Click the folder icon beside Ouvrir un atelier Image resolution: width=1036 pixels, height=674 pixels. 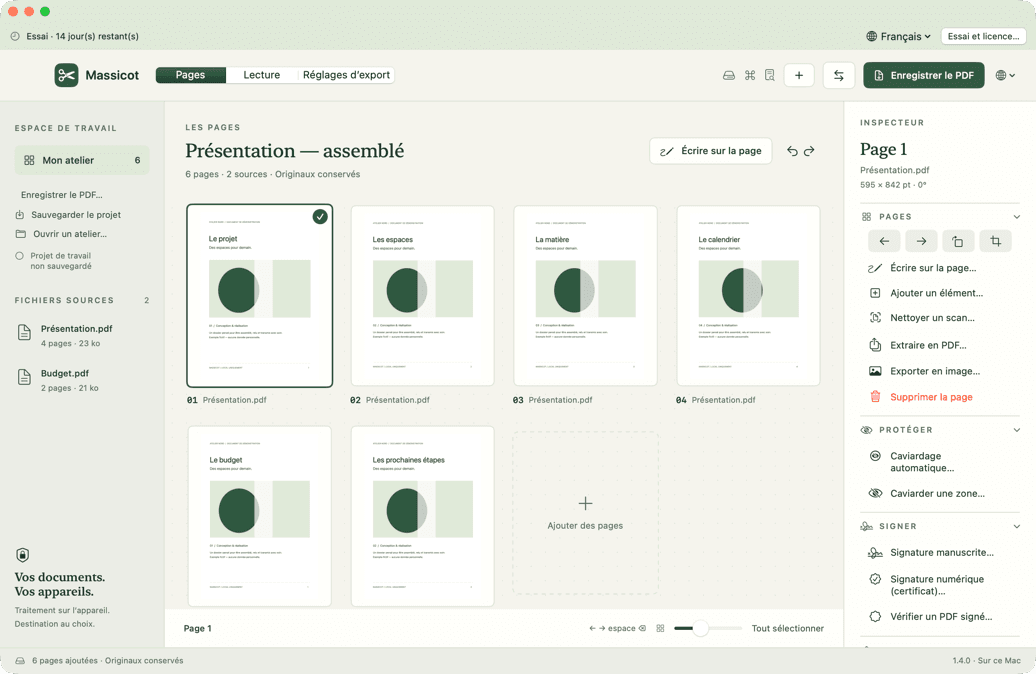(x=20, y=234)
